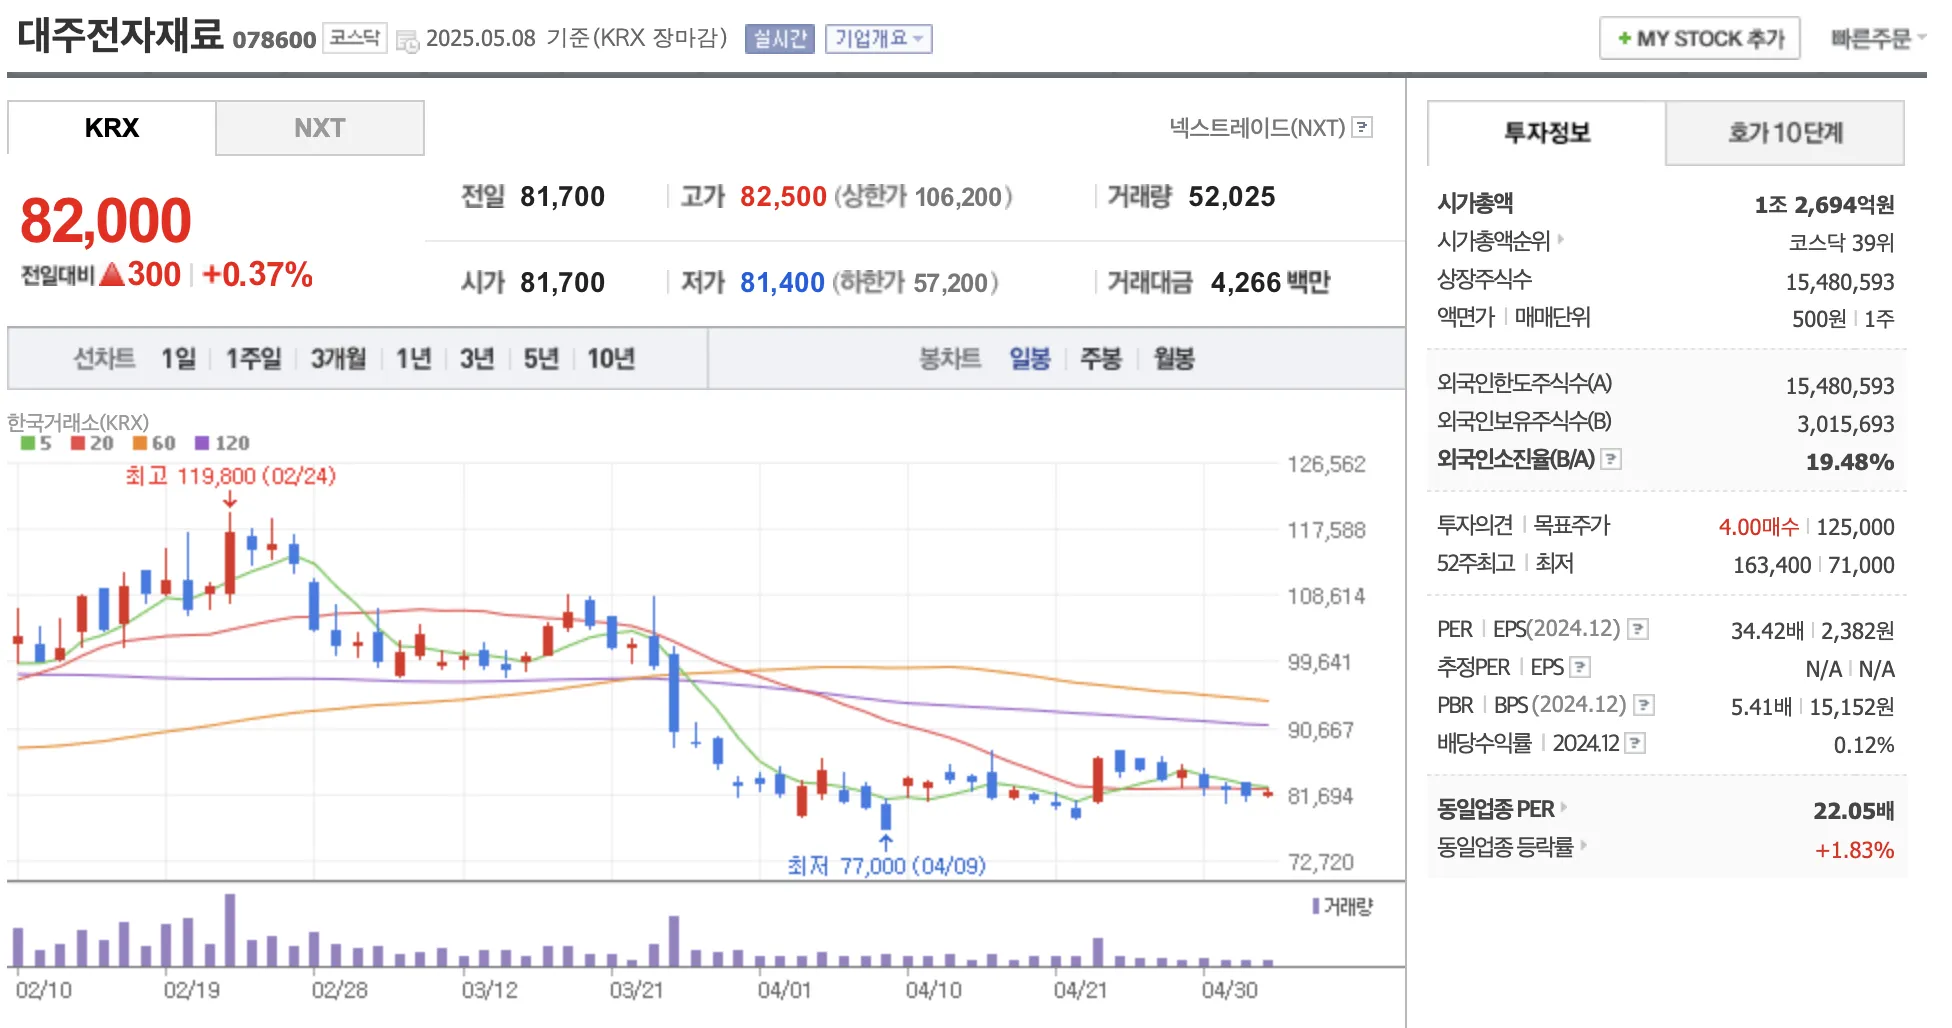
Task: Select the 월봉 monthly candle chart
Action: (x=1174, y=358)
